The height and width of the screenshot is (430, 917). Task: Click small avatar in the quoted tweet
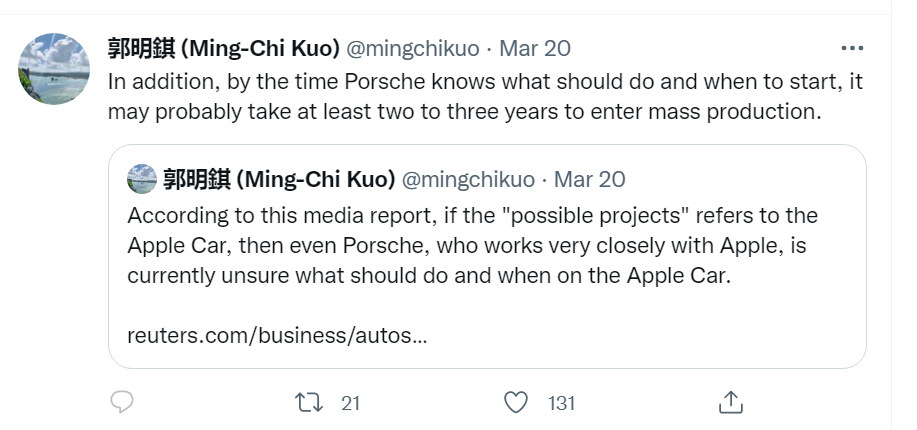[x=141, y=180]
